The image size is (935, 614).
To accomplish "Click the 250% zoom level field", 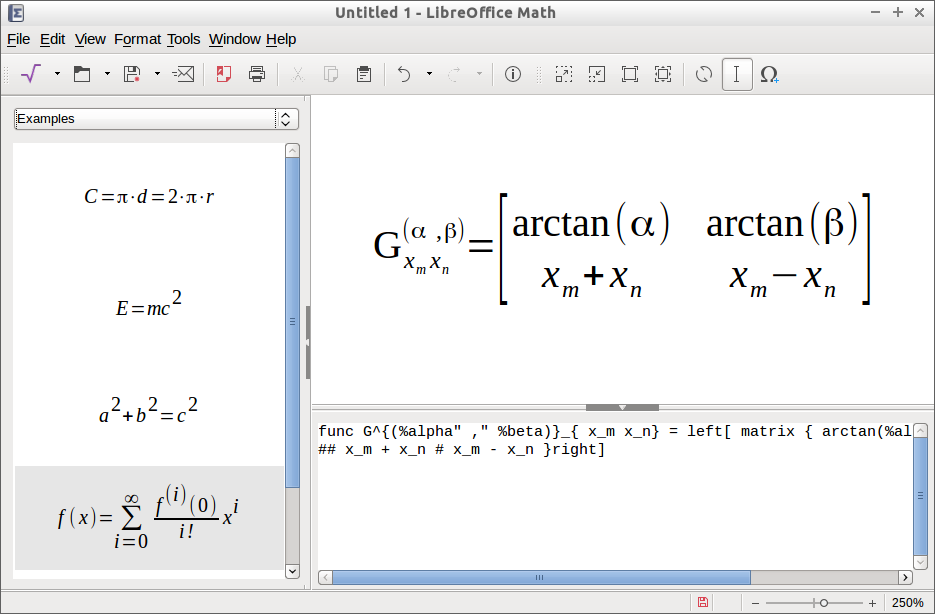I will coord(907,603).
